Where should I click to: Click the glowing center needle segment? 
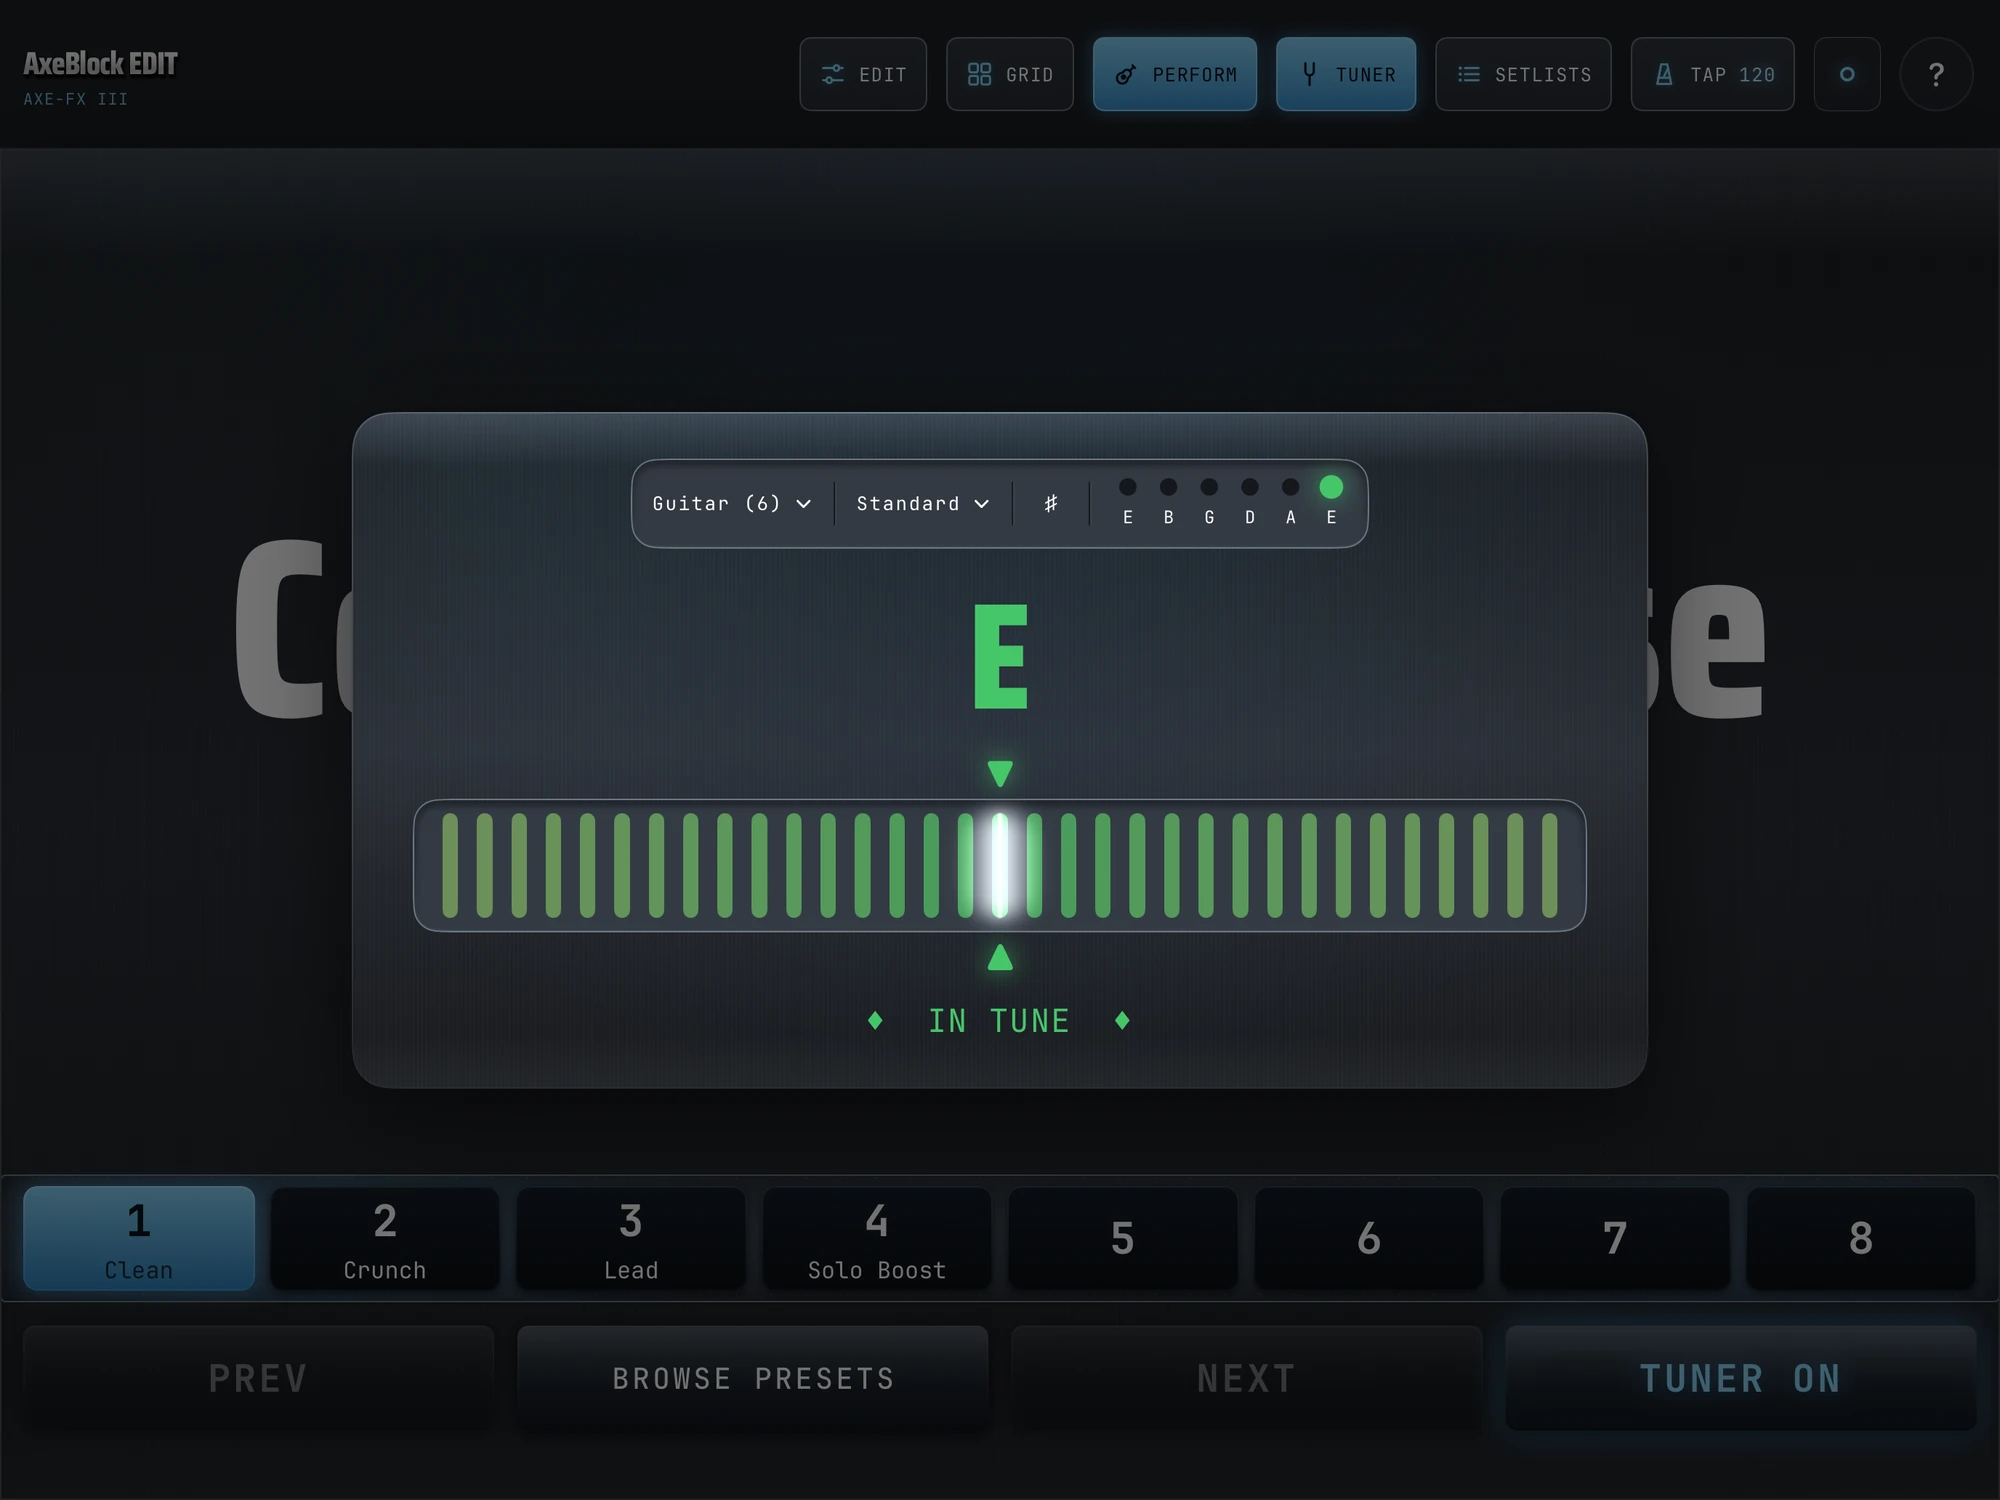coord(1000,865)
